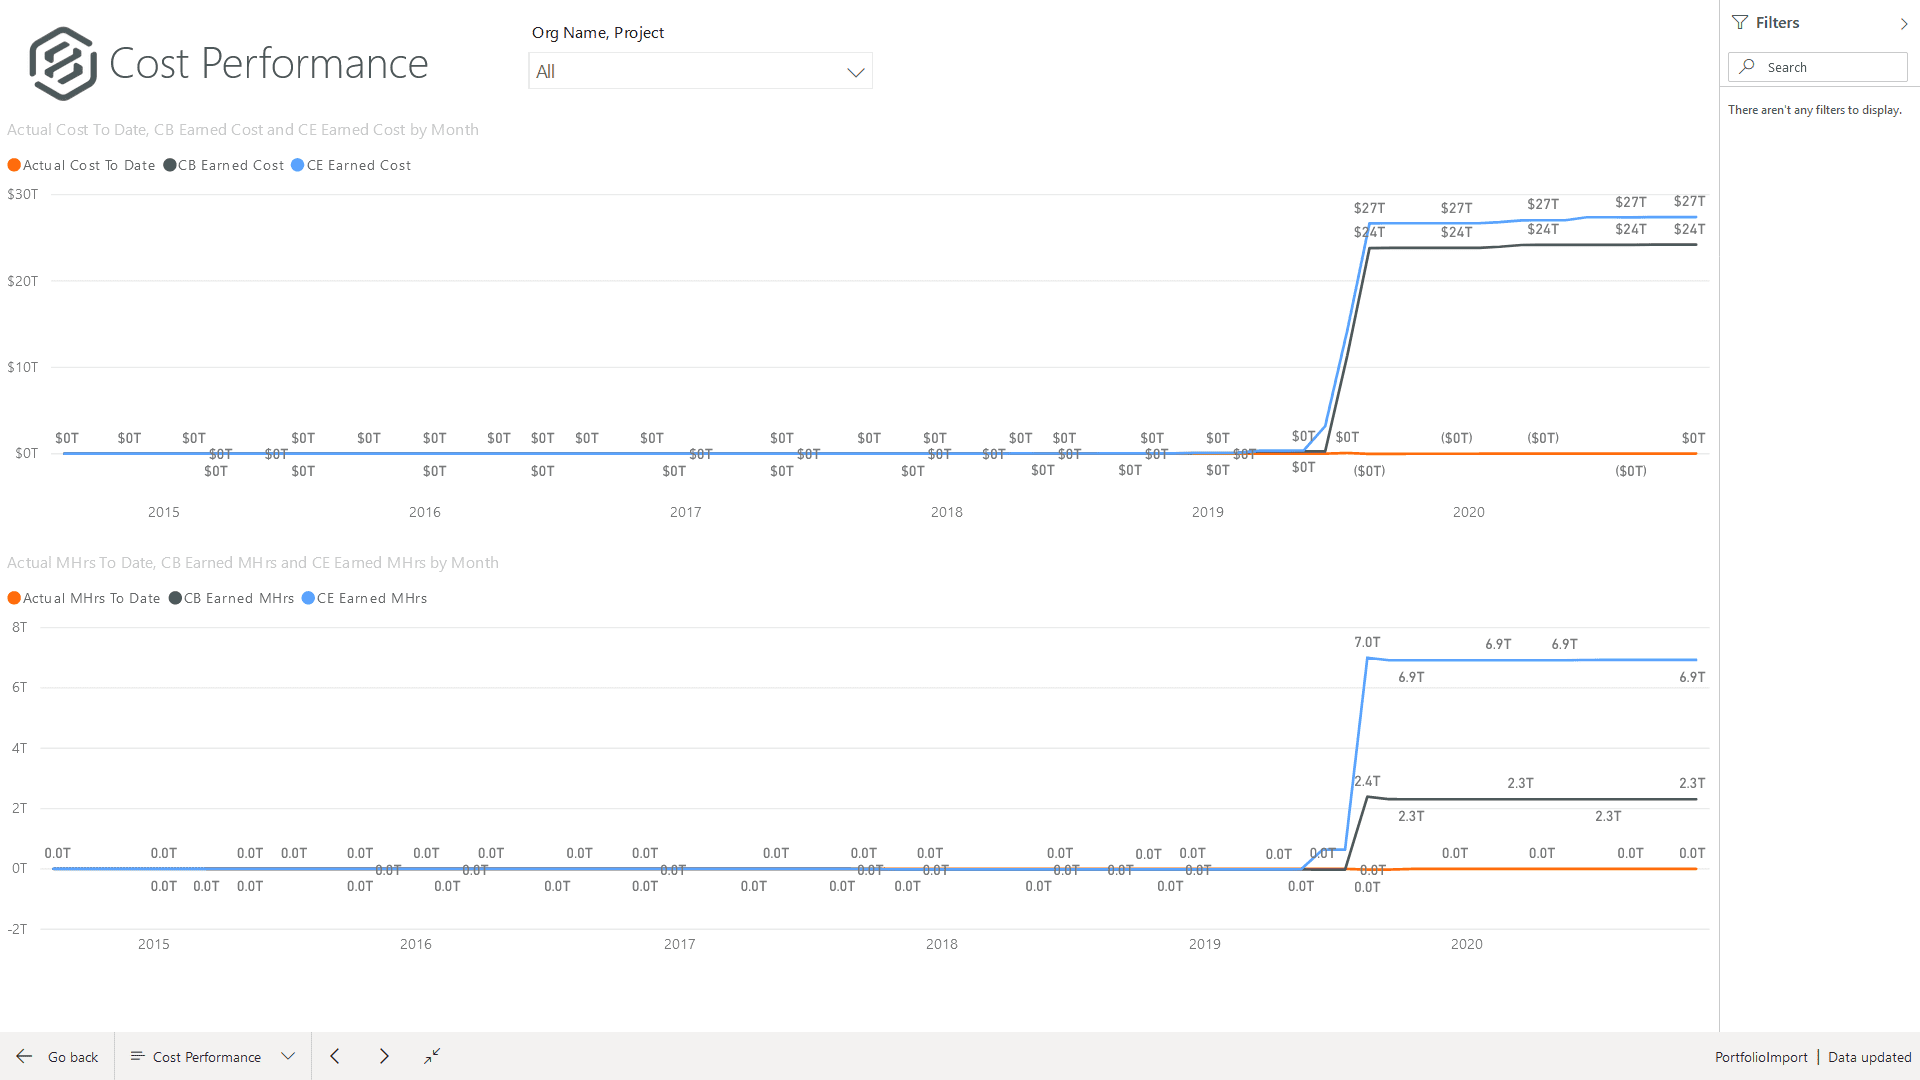Screen dimensions: 1920x1080
Task: Click the 2016 label on the cost chart
Action: coord(424,512)
